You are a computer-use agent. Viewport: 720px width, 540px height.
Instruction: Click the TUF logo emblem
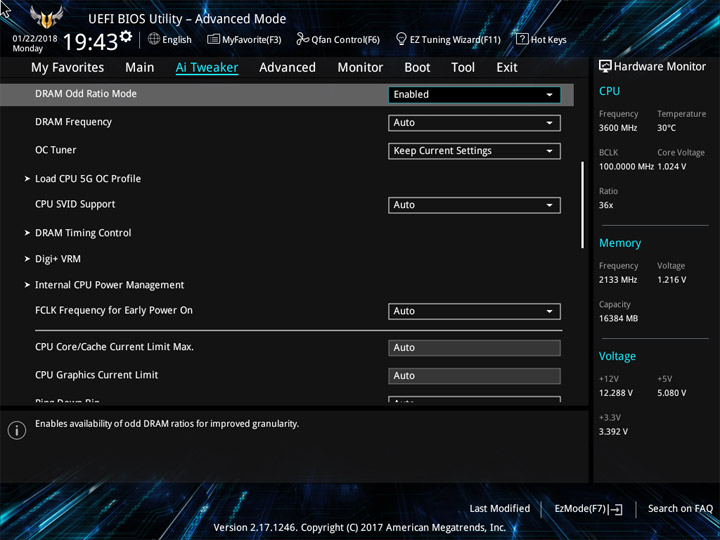46,17
